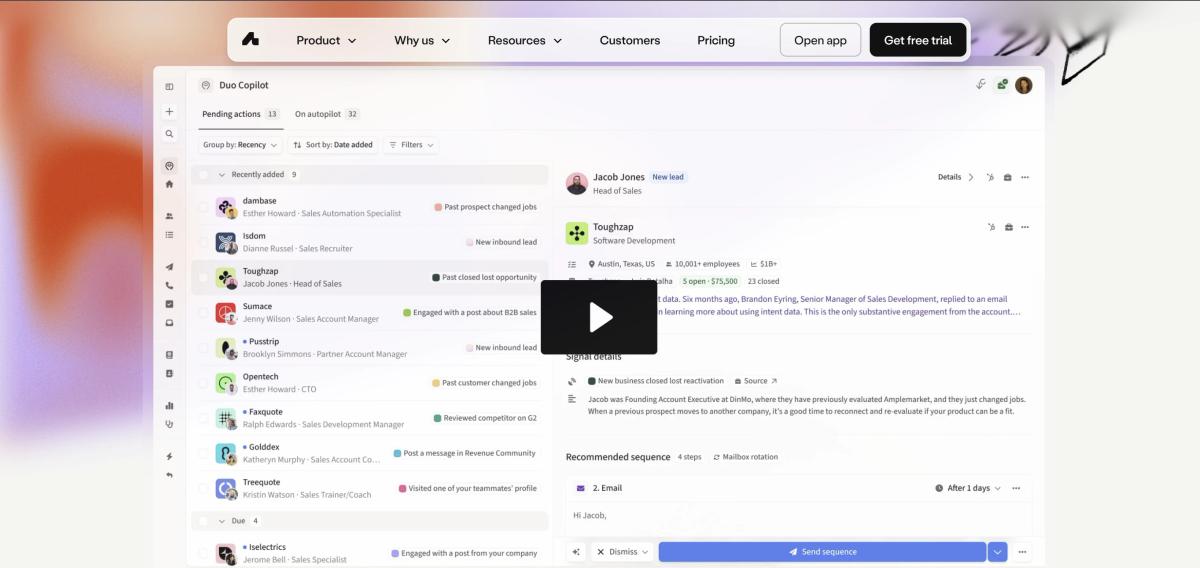Viewport: 1200px width, 568px height.
Task: Click Mailbox rotation in Recommended sequence
Action: click(x=745, y=457)
